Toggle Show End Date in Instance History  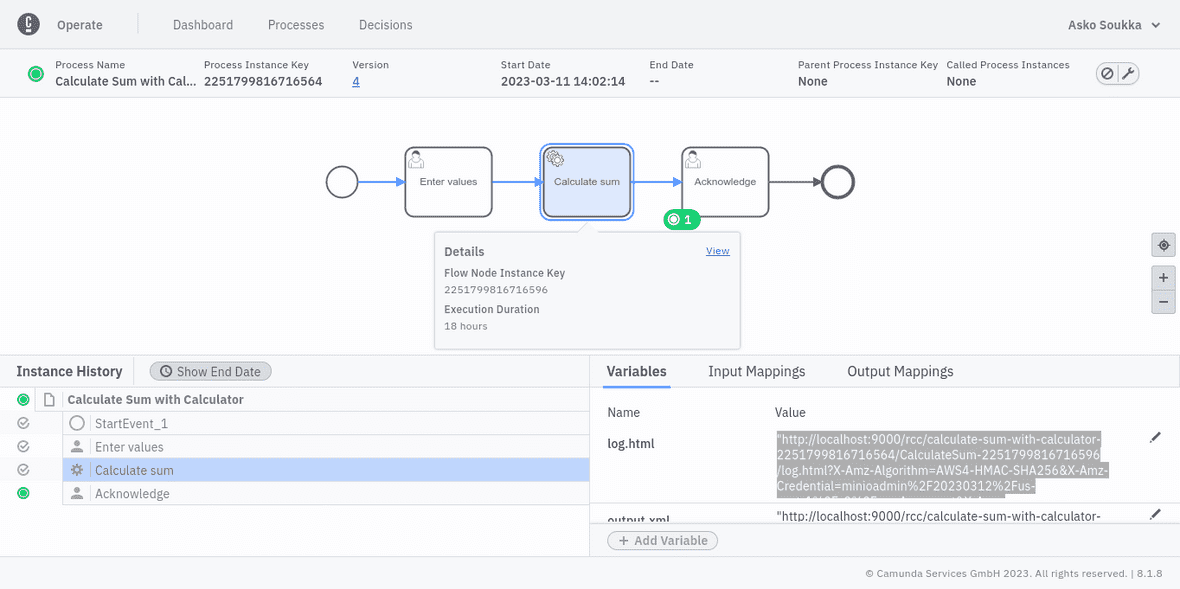(x=210, y=371)
